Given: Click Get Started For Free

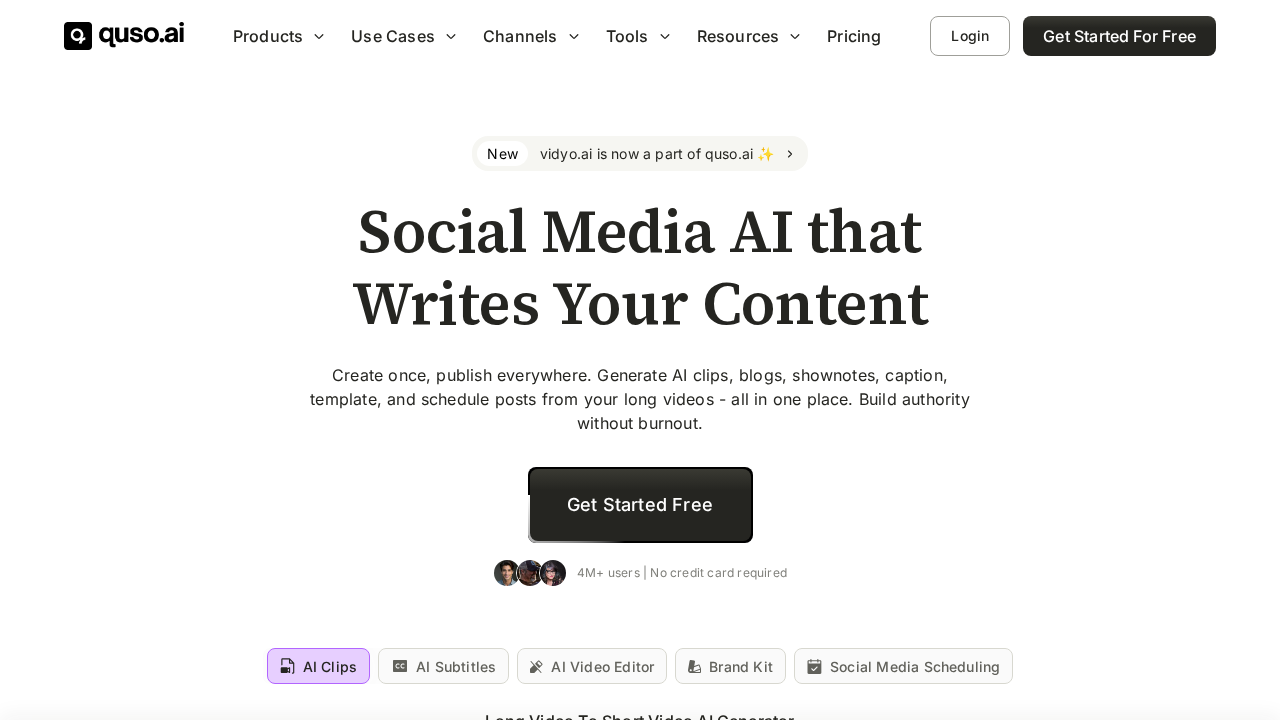Looking at the screenshot, I should click(1119, 36).
